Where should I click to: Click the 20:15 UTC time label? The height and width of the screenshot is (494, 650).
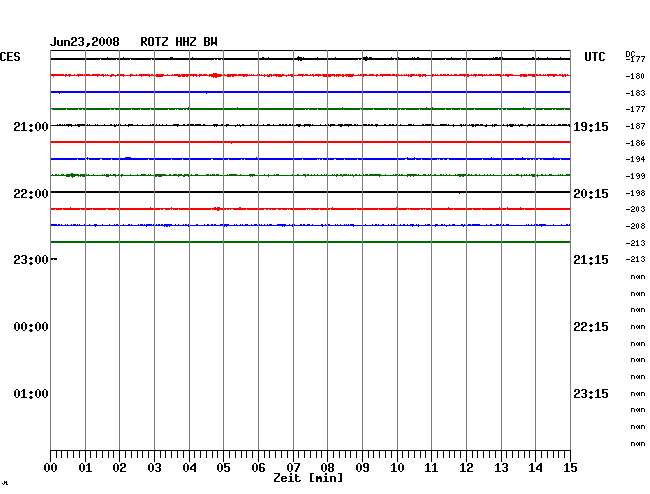591,194
